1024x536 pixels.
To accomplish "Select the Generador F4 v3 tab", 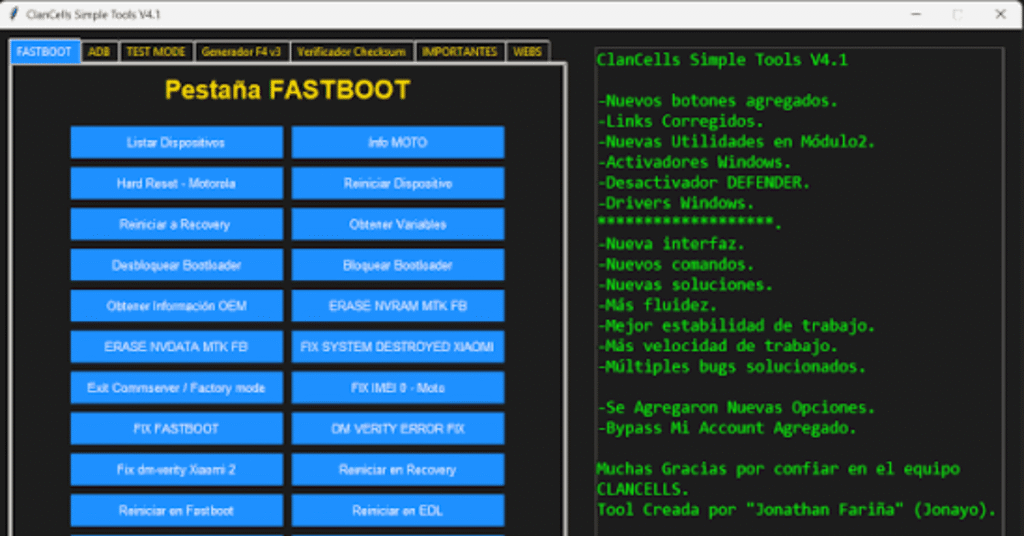I will (241, 52).
